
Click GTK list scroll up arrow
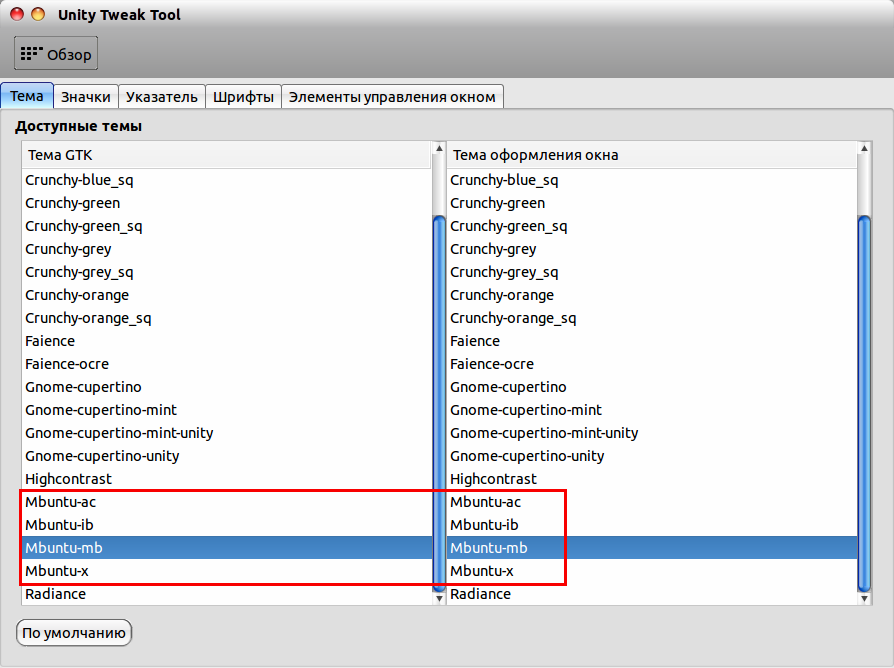click(x=439, y=148)
